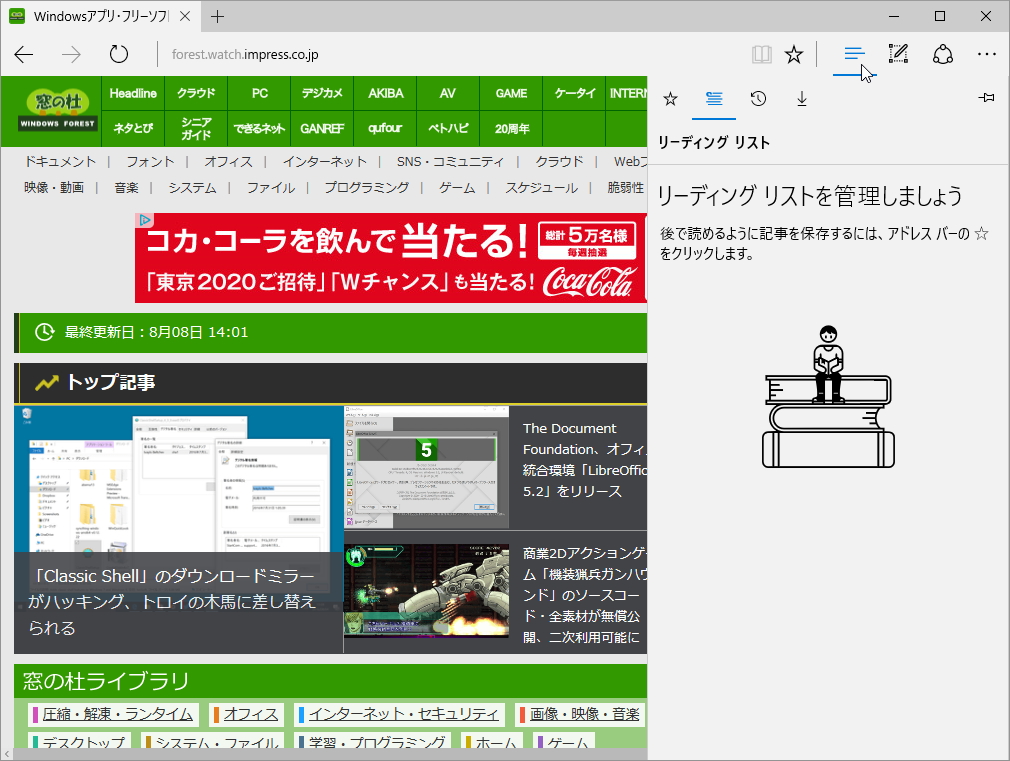The width and height of the screenshot is (1010, 761).
Task: Add current page to favorites
Action: 794,54
